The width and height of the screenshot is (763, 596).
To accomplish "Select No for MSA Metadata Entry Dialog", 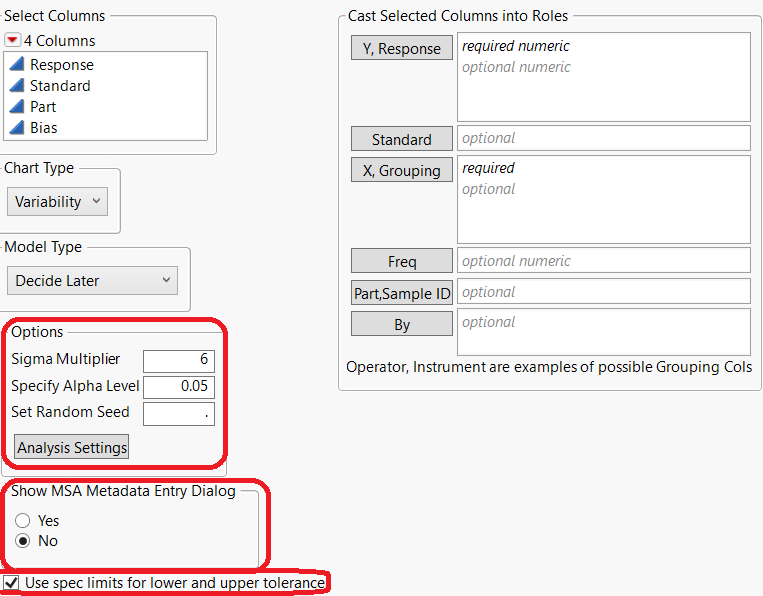I will (22, 541).
